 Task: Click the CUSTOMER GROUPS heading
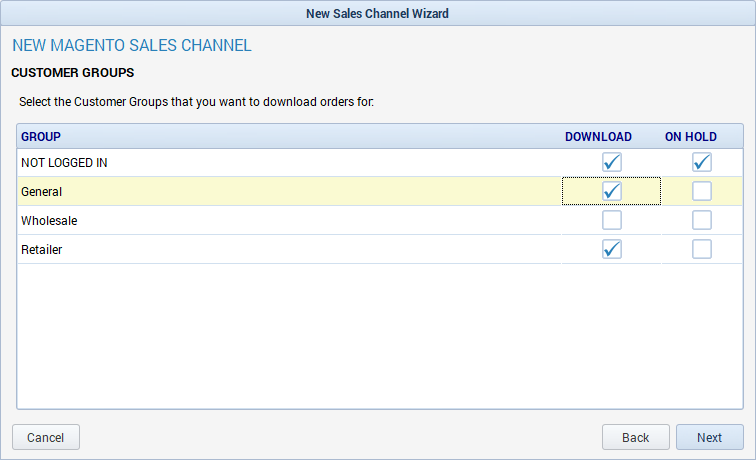[x=73, y=72]
